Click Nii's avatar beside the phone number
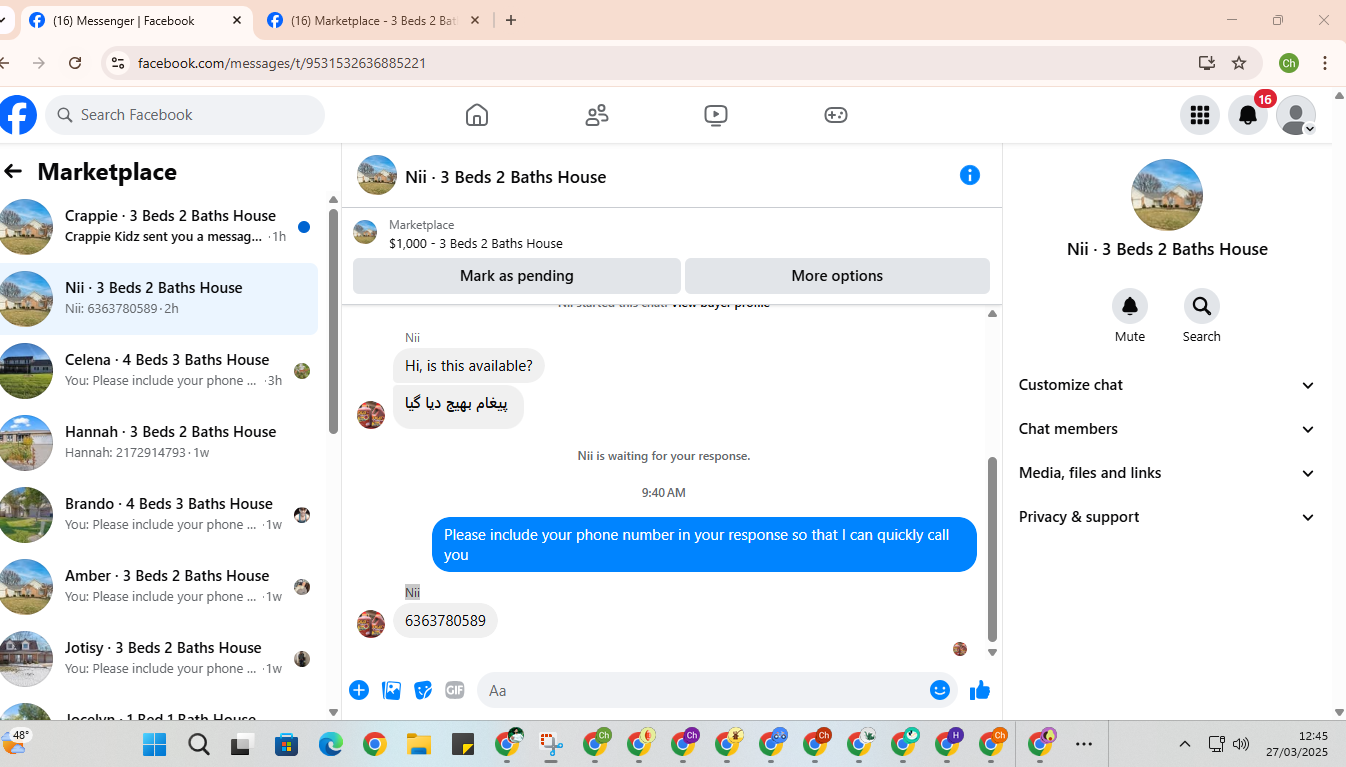 [371, 624]
